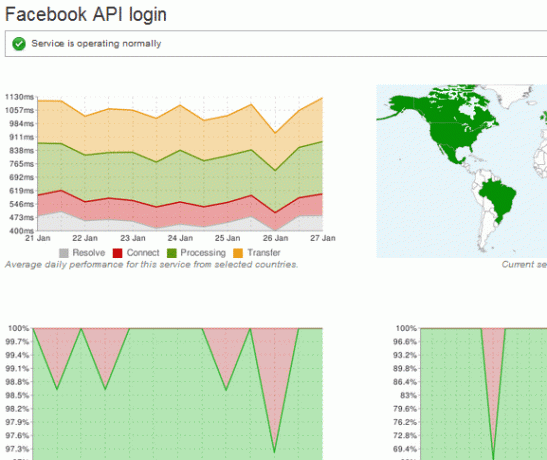This screenshot has height=460, width=547.
Task: Click the red Connect legend swatch
Action: tap(118, 253)
